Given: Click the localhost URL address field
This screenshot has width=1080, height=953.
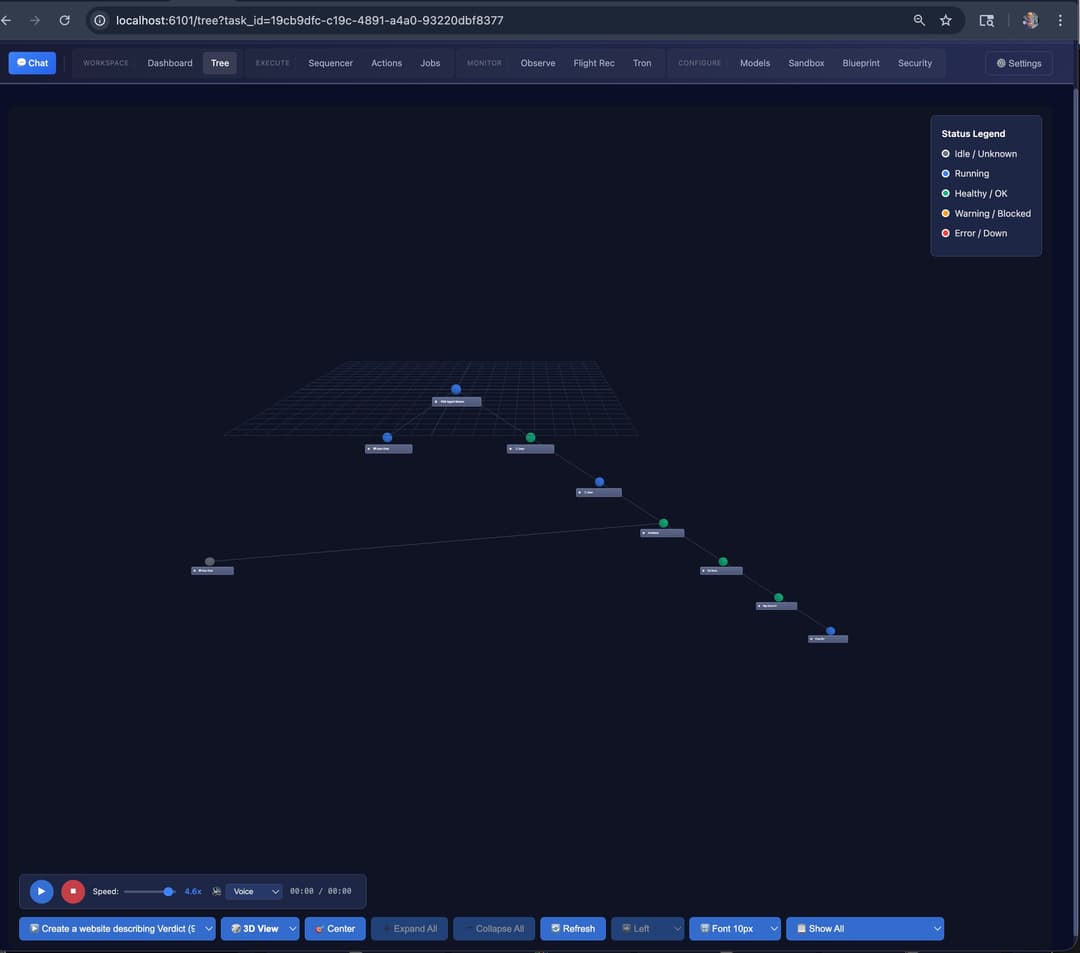Looking at the screenshot, I should pos(400,20).
